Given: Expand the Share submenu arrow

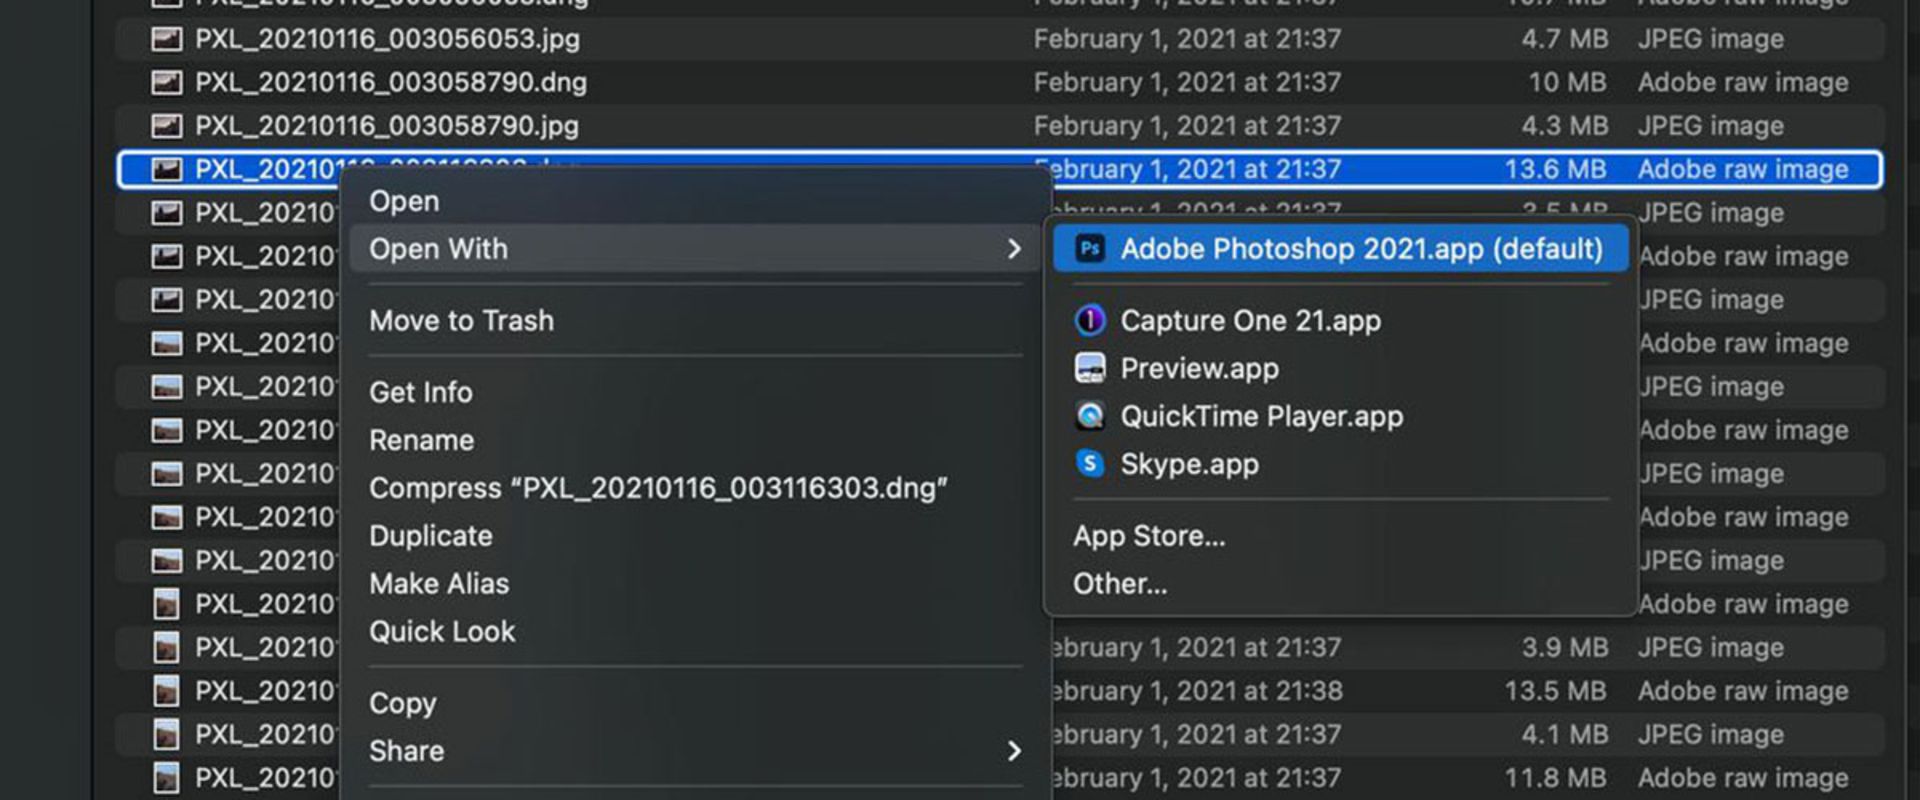Looking at the screenshot, I should click(x=1014, y=751).
